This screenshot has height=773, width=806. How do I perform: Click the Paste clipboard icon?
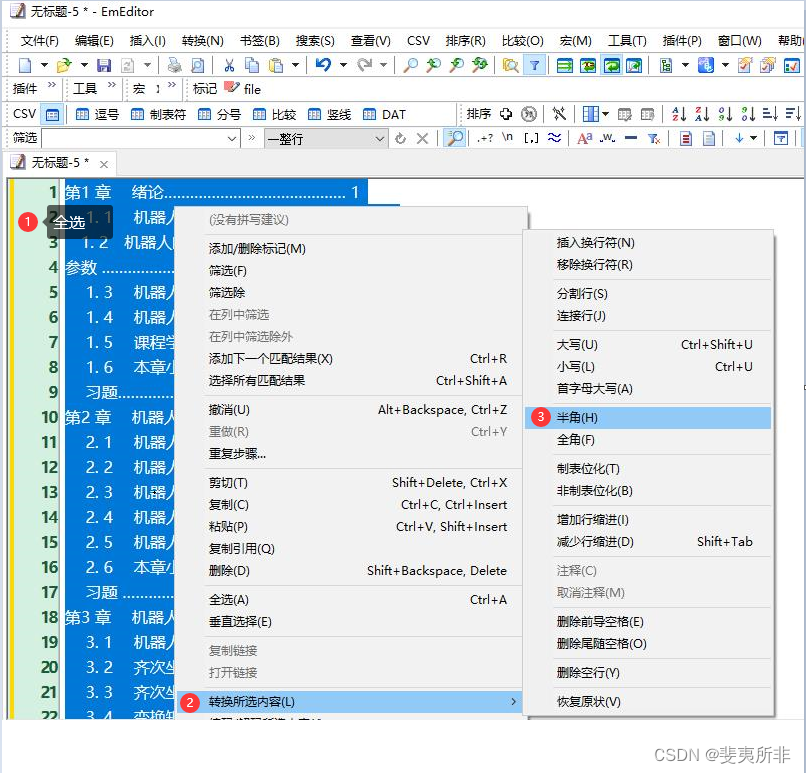tap(276, 65)
